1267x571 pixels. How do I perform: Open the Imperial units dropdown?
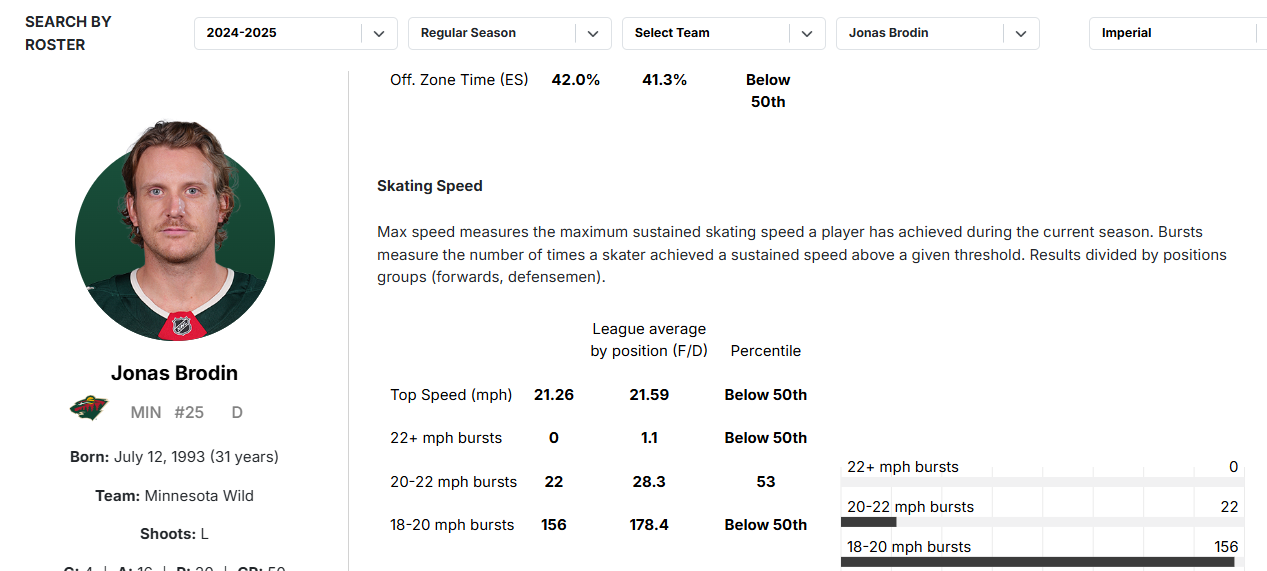tap(1177, 33)
